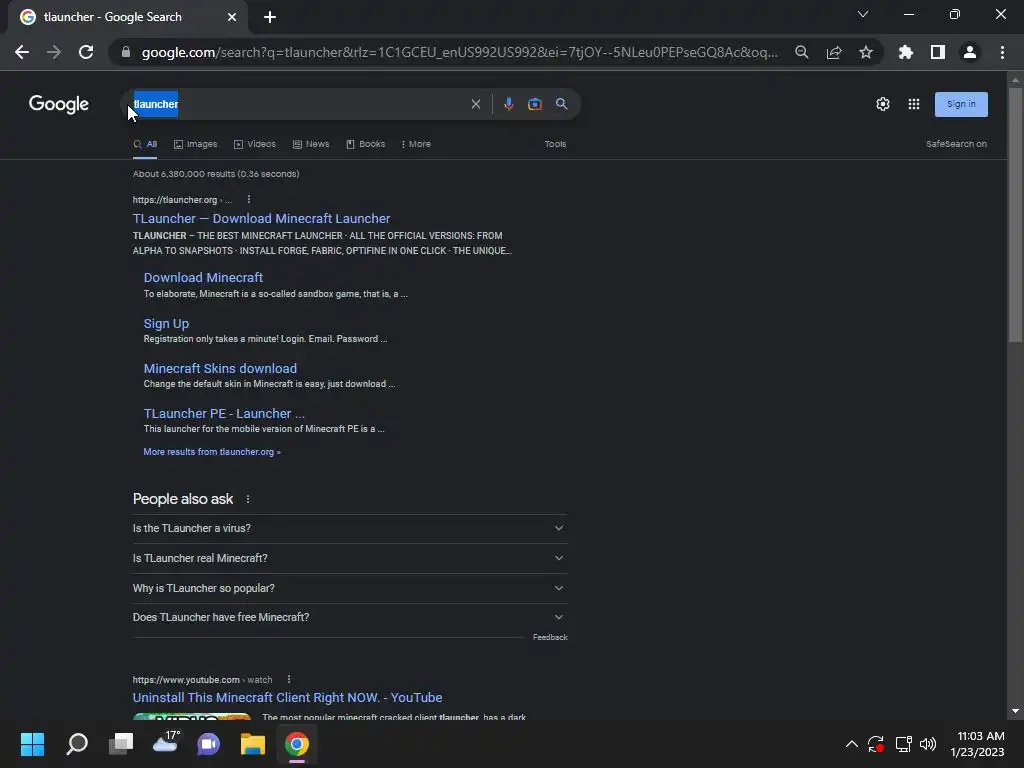1024x768 pixels.
Task: Switch to the Books tab
Action: (x=366, y=144)
